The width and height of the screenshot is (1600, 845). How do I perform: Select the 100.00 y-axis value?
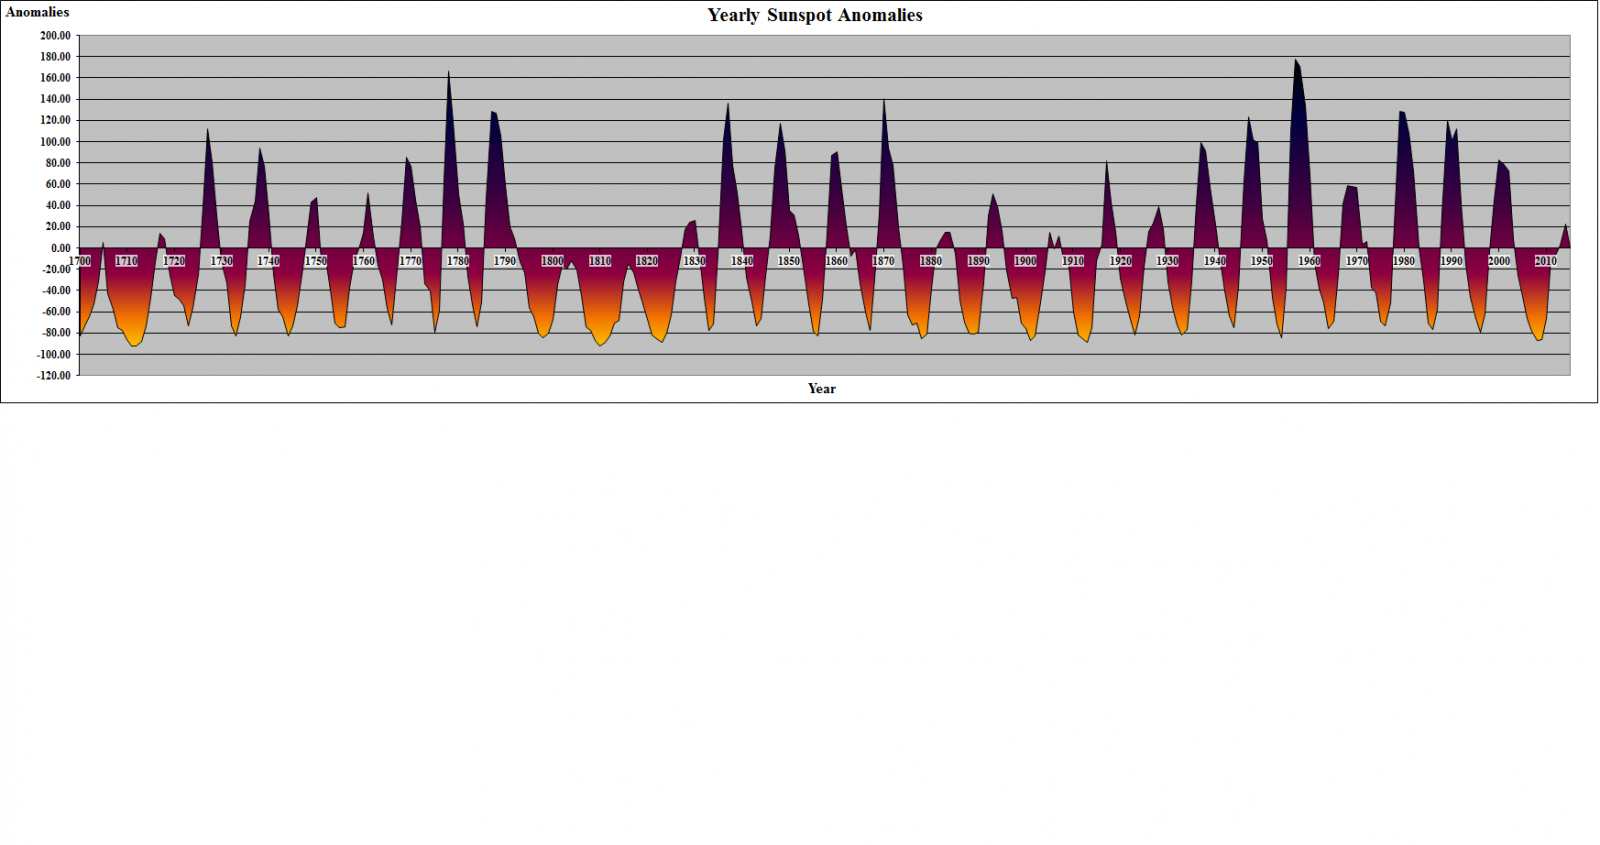[55, 141]
